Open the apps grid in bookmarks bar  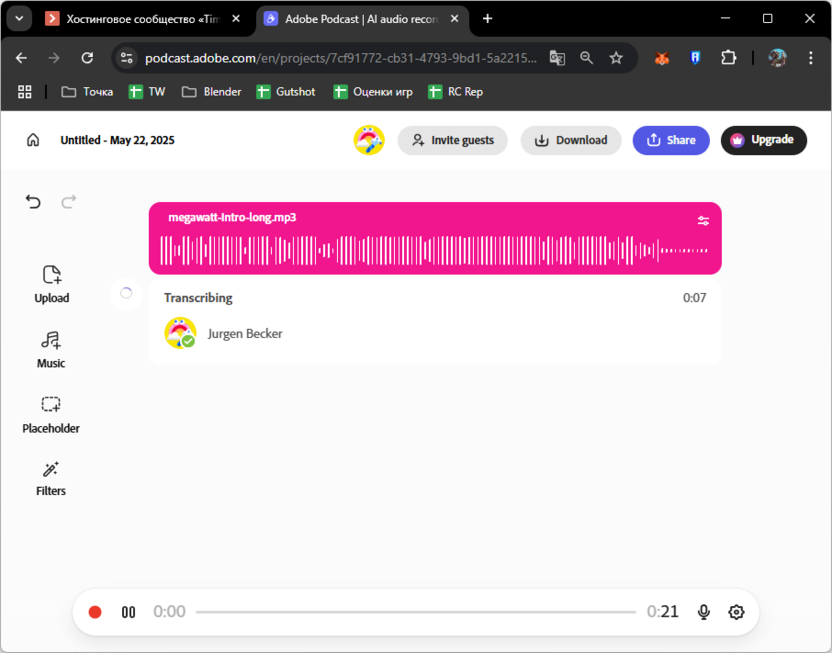click(24, 92)
